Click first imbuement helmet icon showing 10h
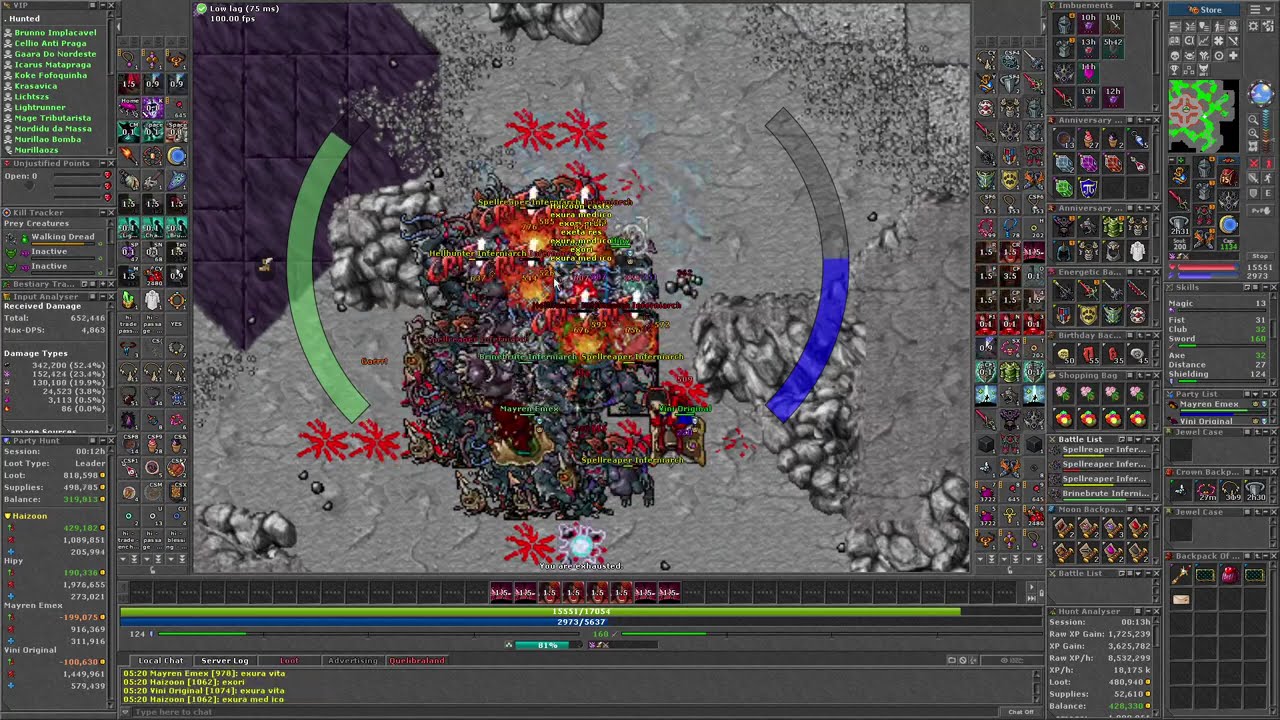The image size is (1280, 720). (1064, 23)
